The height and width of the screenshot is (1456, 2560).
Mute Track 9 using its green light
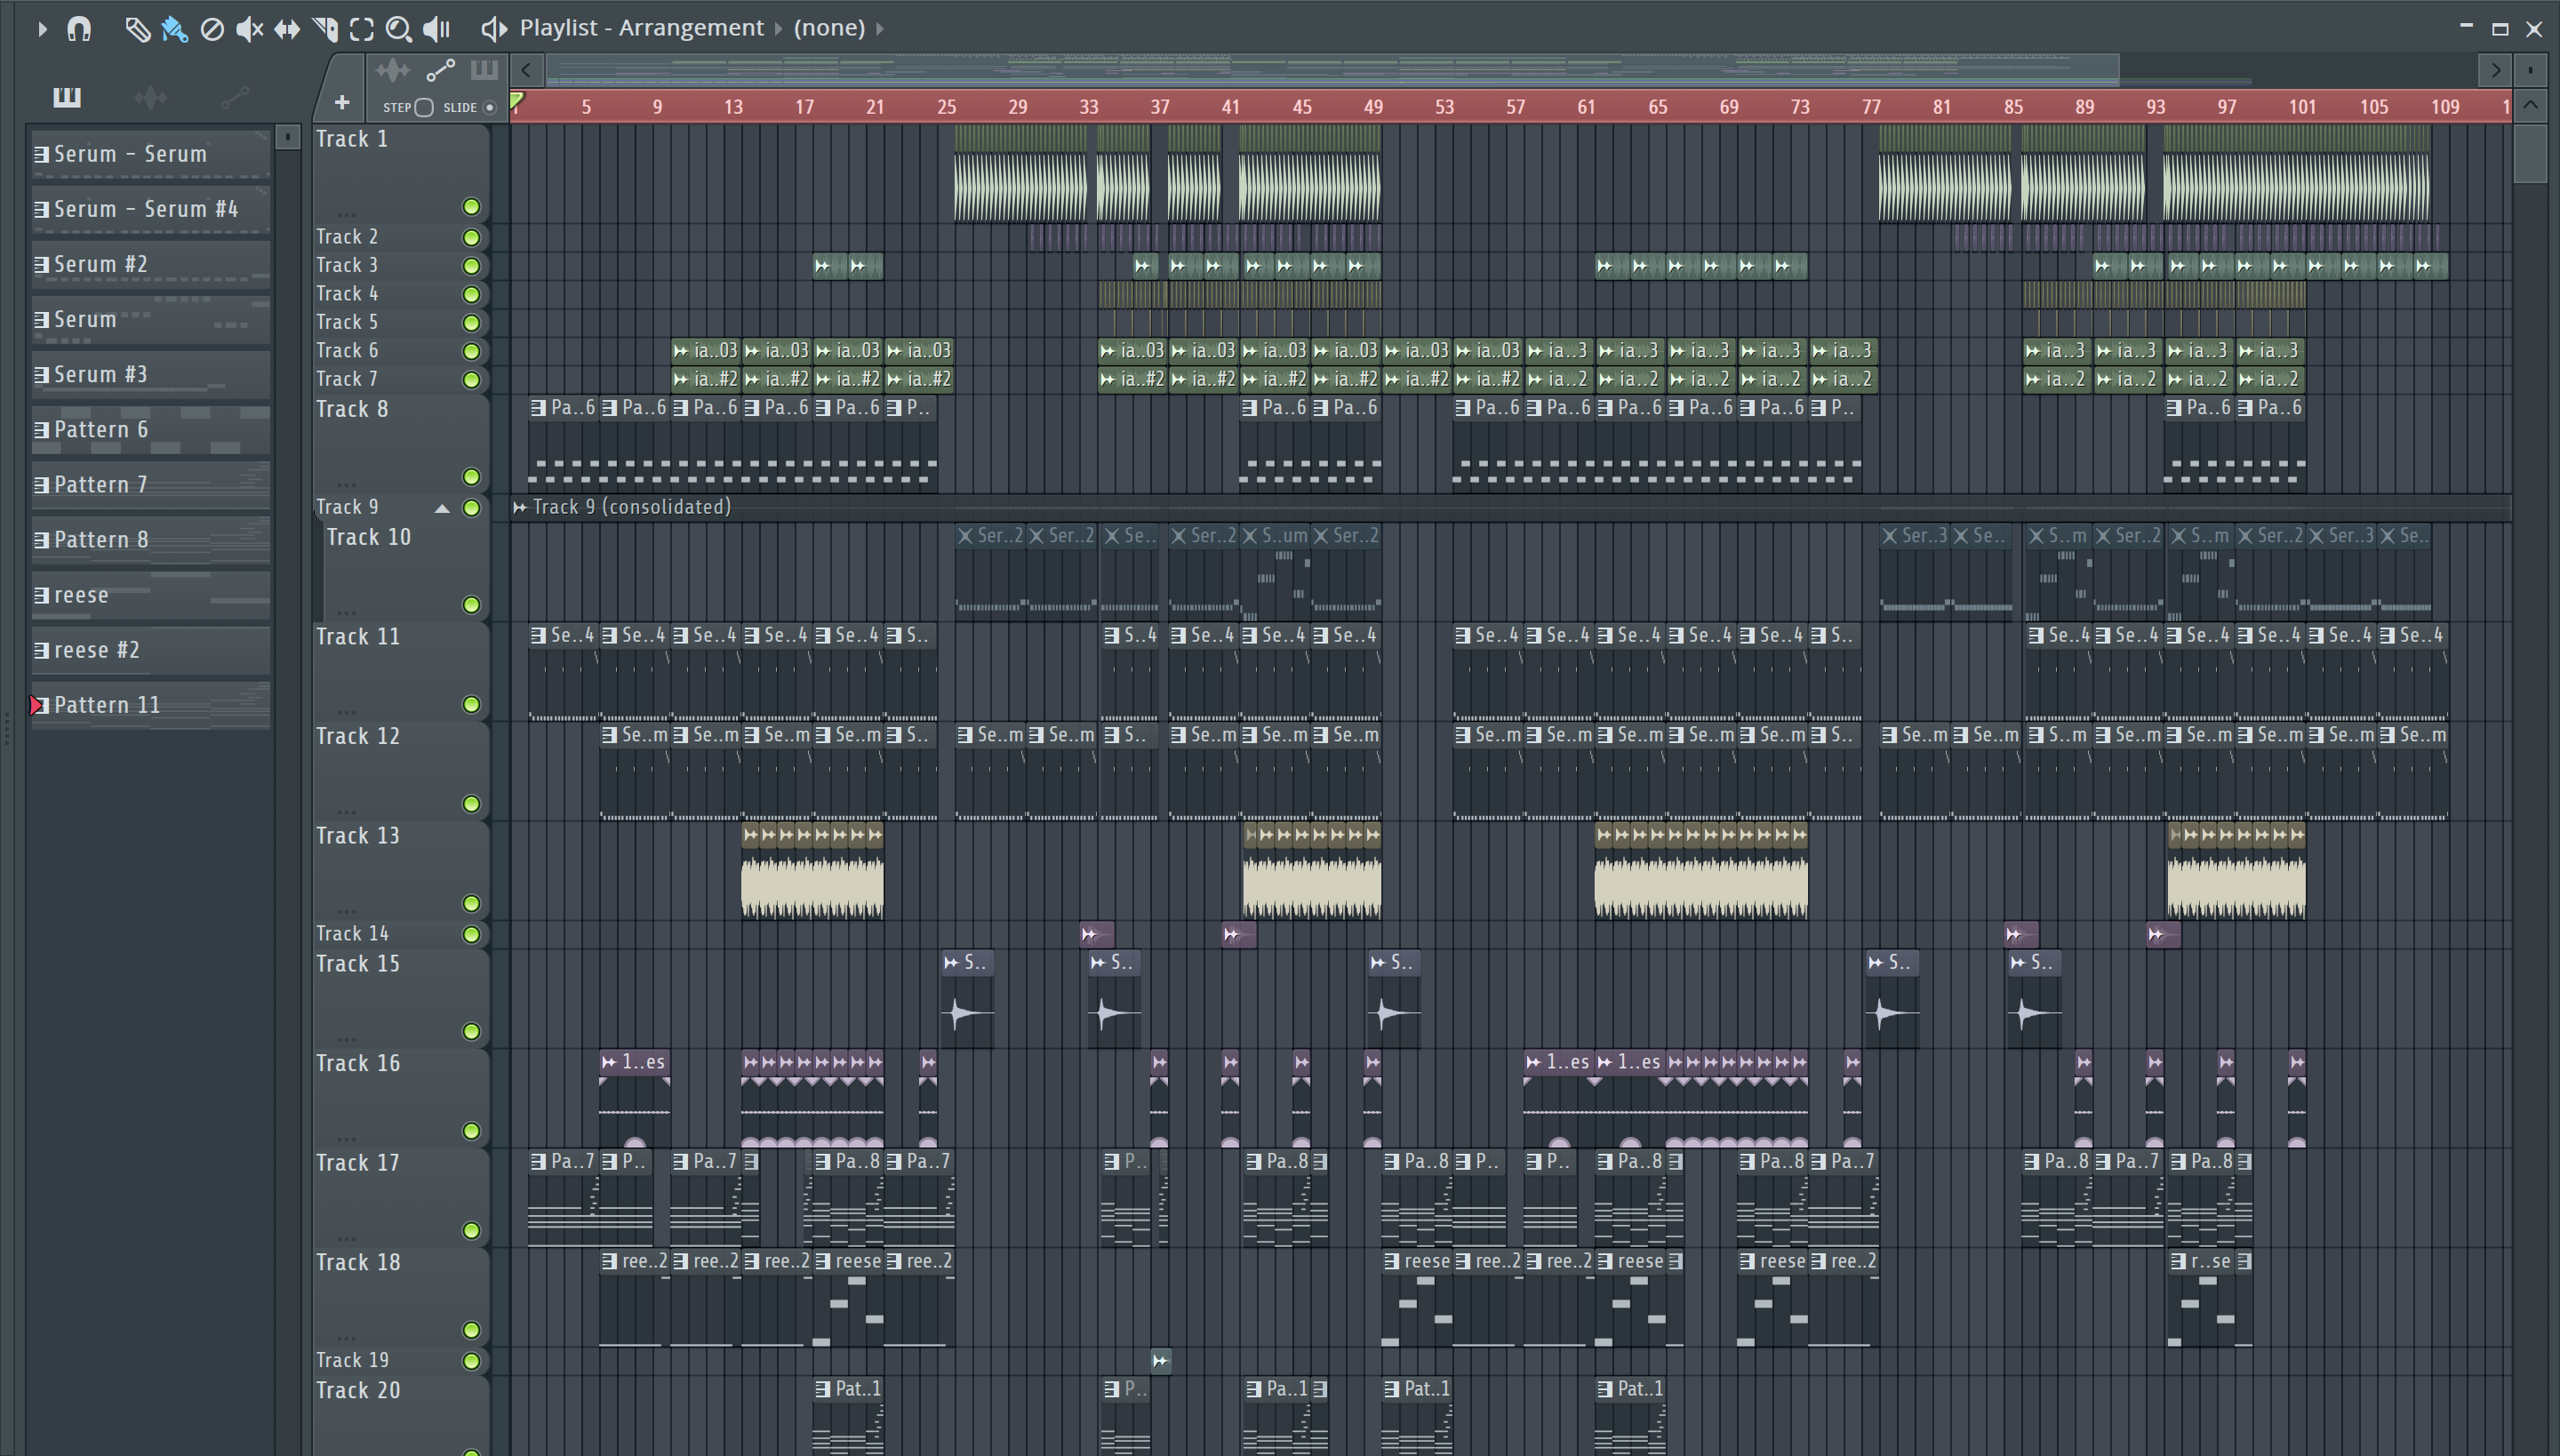(471, 508)
